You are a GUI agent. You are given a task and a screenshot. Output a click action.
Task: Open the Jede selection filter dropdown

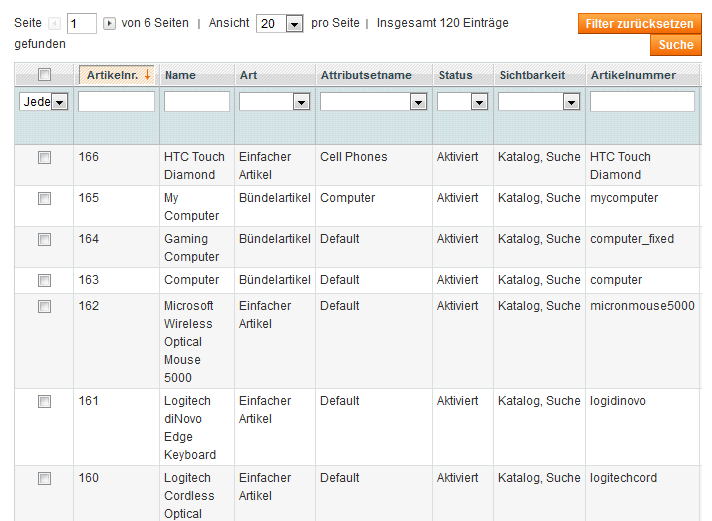coord(44,102)
